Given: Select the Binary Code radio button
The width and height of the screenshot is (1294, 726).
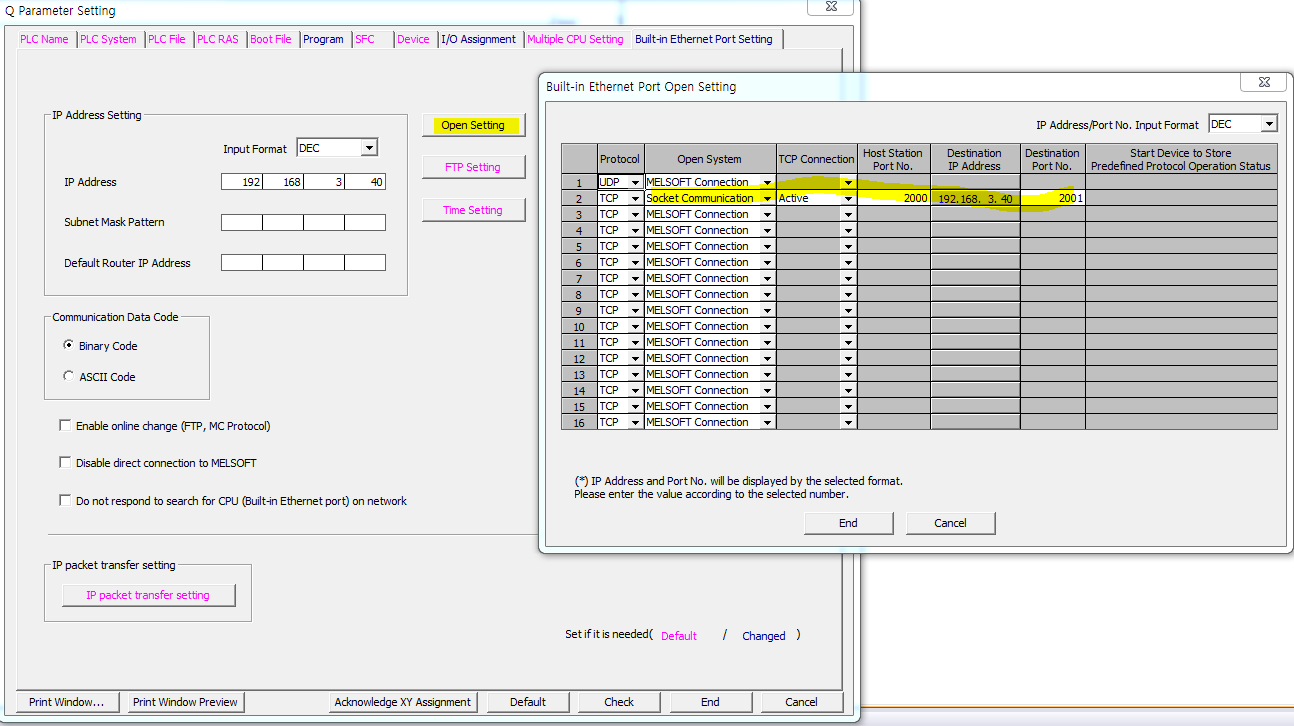Looking at the screenshot, I should [x=68, y=345].
